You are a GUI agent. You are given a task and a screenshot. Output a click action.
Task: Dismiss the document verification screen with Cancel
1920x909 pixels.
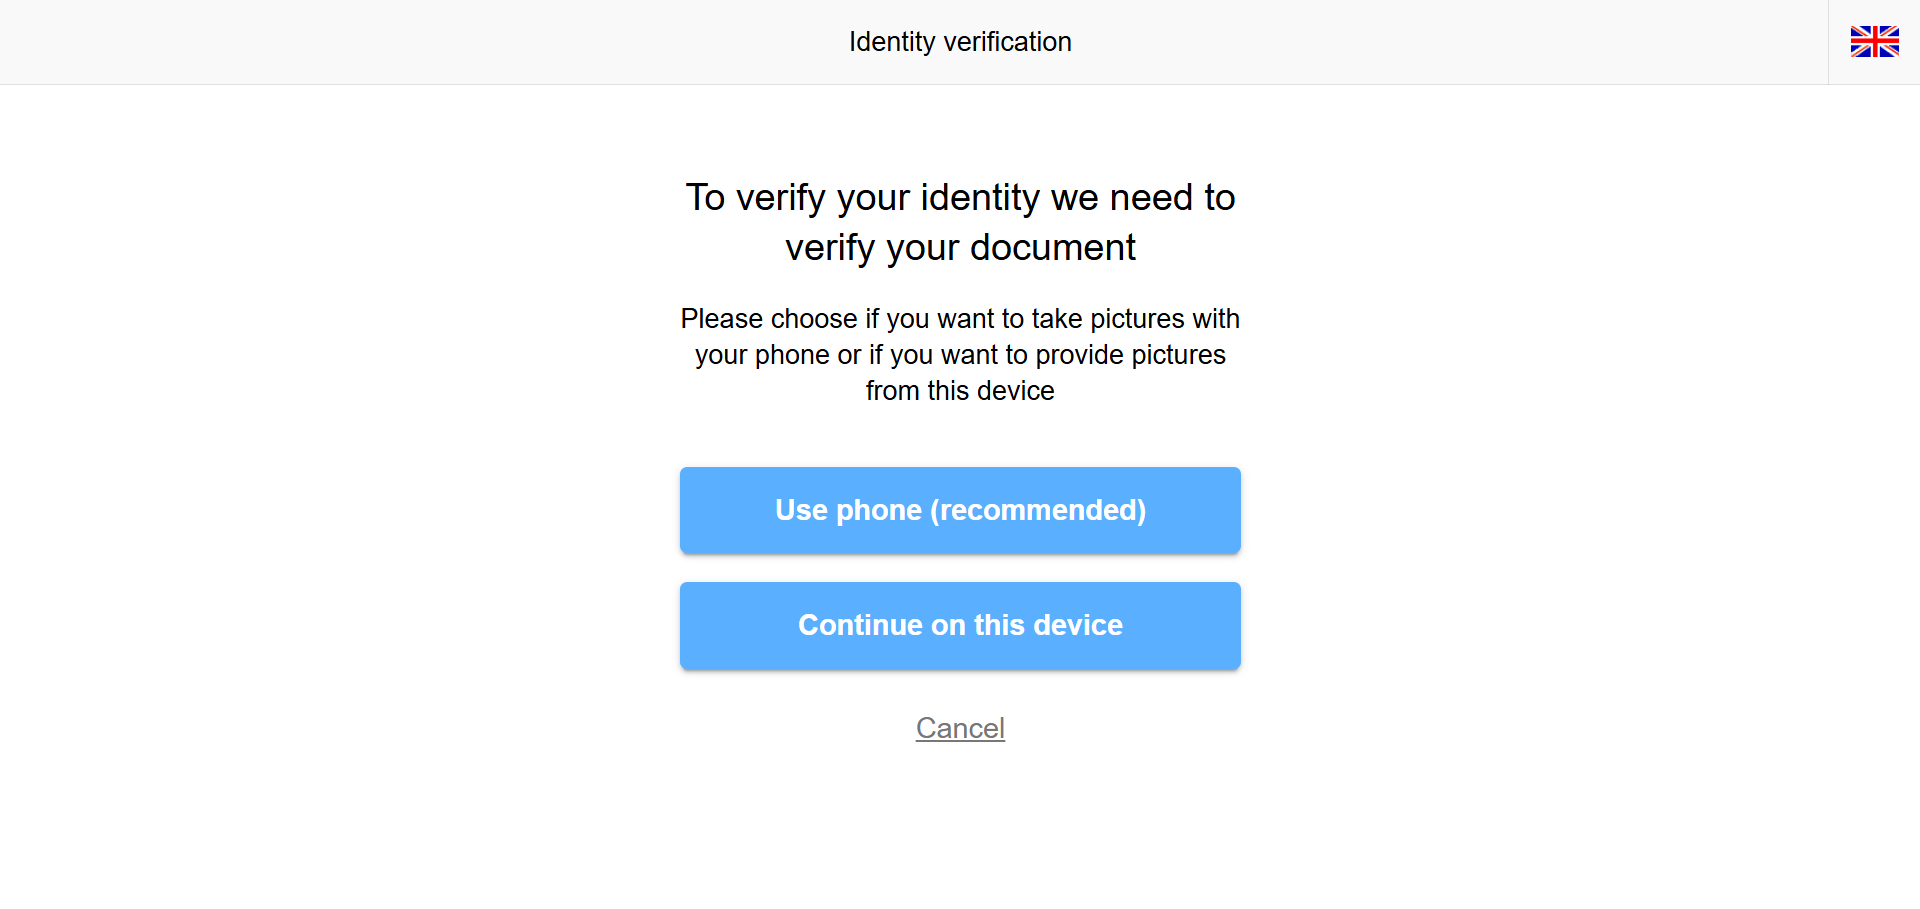[x=960, y=728]
